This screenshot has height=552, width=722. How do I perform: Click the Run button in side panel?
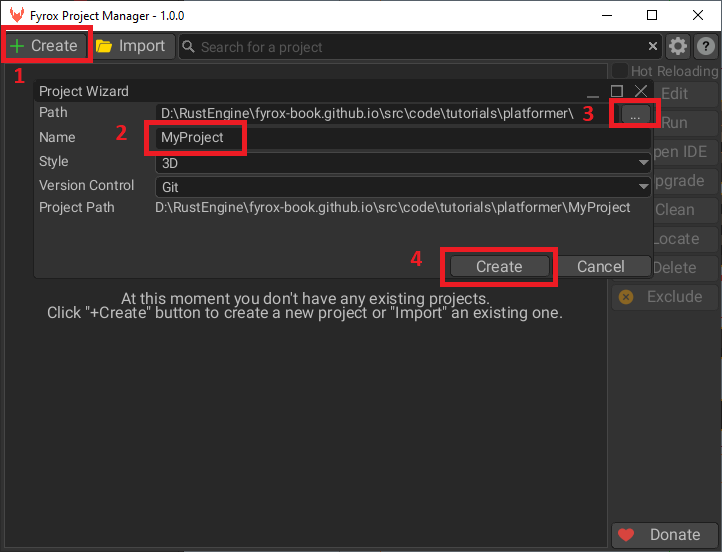tap(675, 122)
